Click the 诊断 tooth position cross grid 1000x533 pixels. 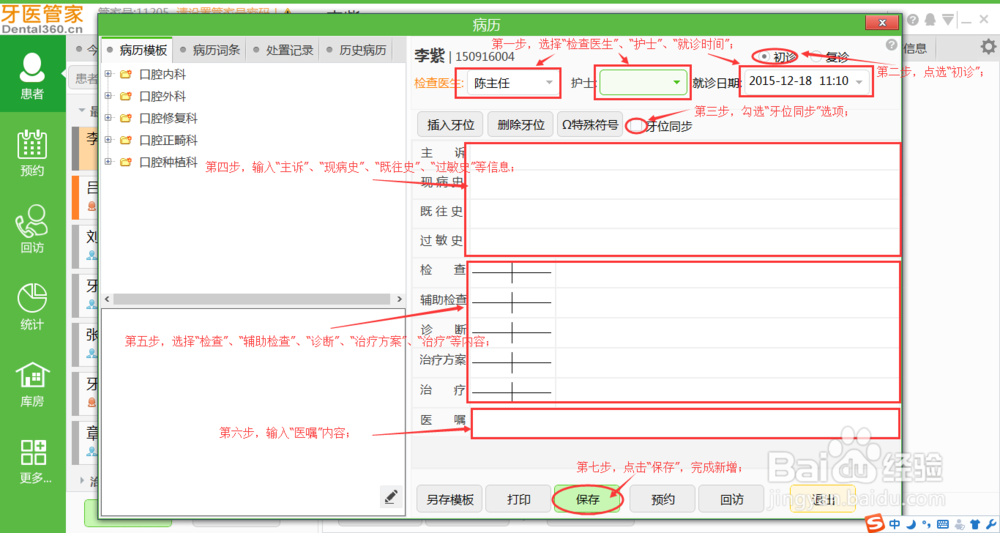511,332
